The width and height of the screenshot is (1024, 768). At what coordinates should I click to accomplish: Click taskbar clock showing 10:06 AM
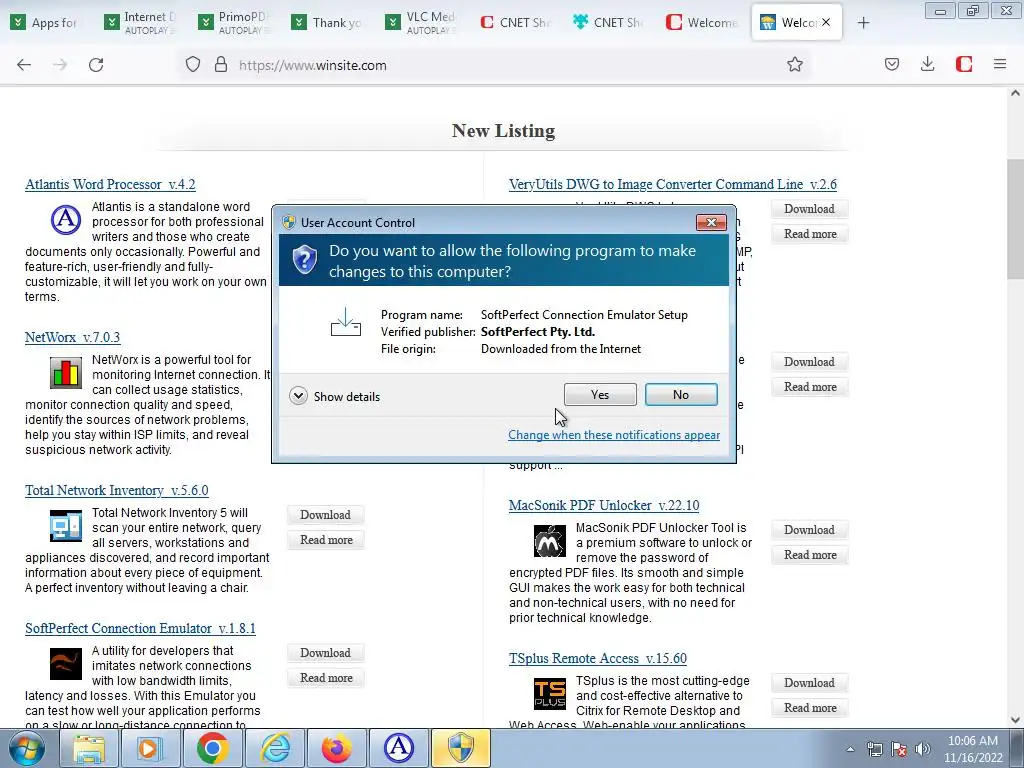click(972, 749)
